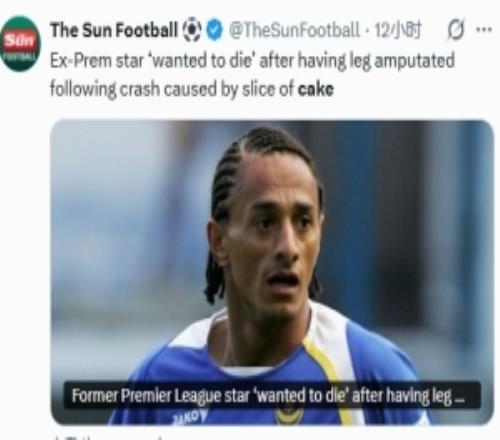500x440 pixels.
Task: Open The Sun Football account name
Action: (114, 30)
